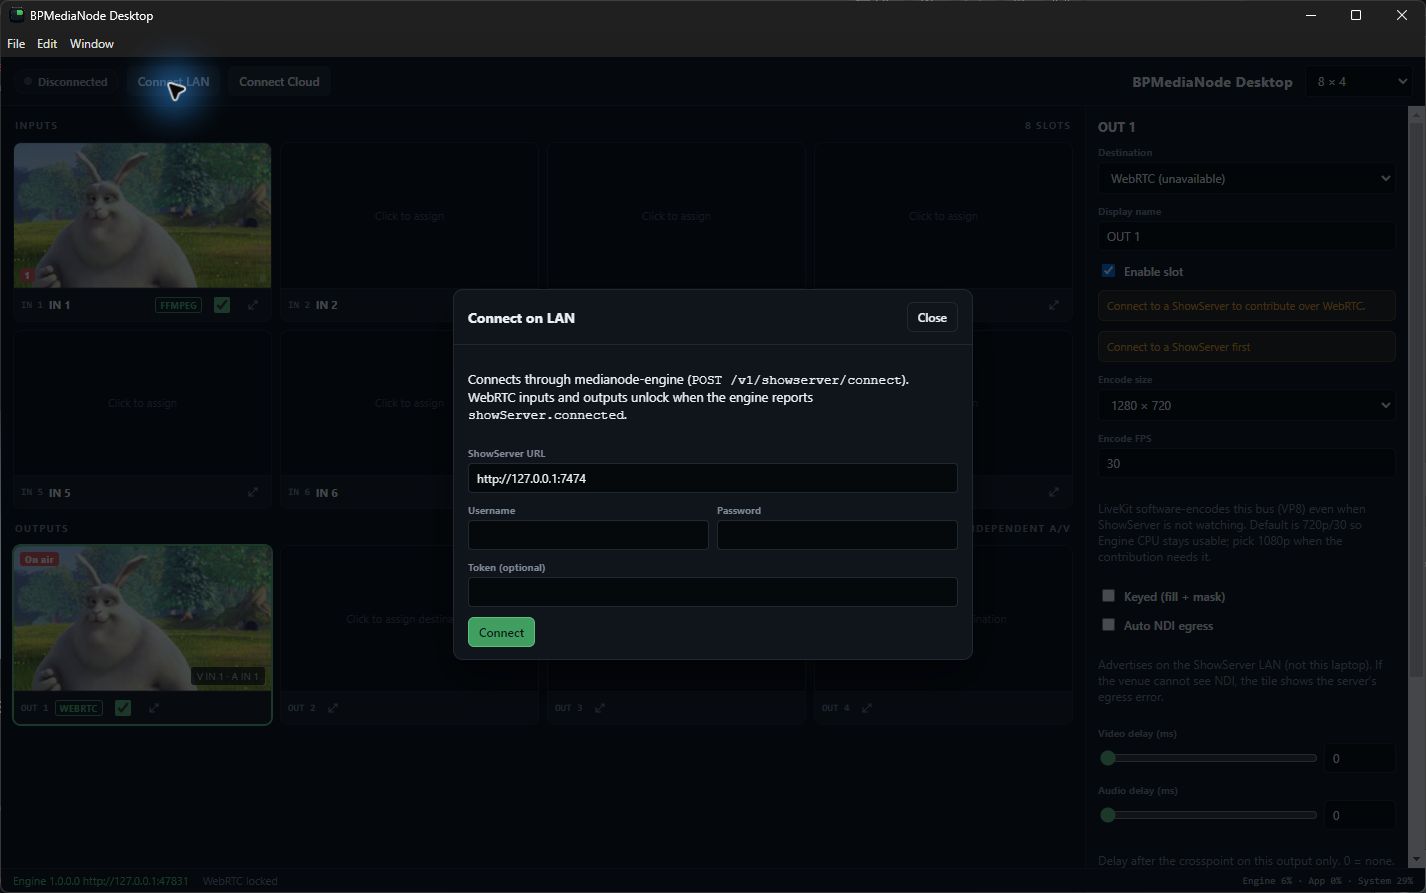Click the WEBRTC badge on OUT 1
The width and height of the screenshot is (1426, 893).
pos(79,708)
